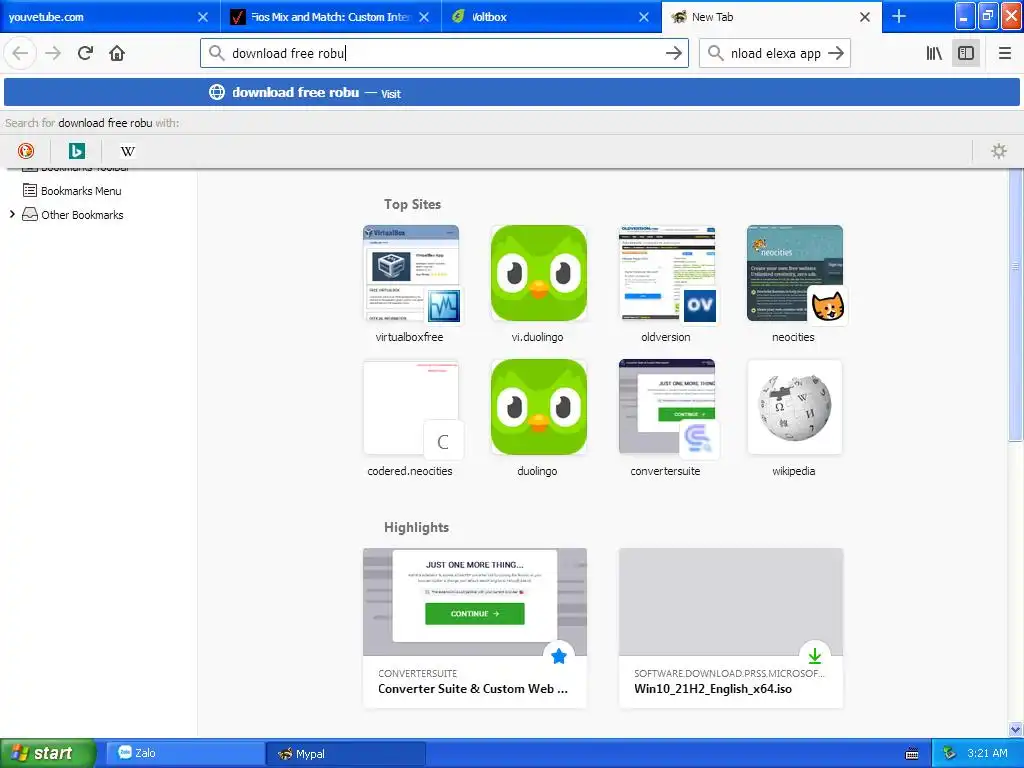Go back with the back arrow button
The height and width of the screenshot is (768, 1024).
click(20, 53)
